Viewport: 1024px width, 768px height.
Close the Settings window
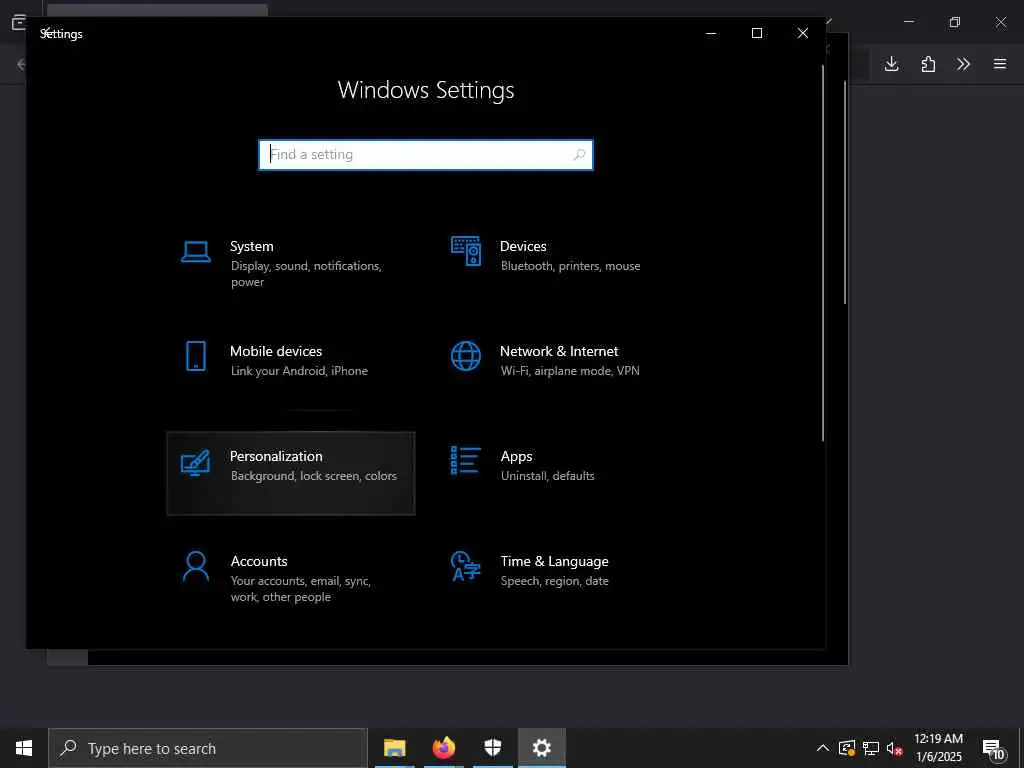pyautogui.click(x=803, y=33)
